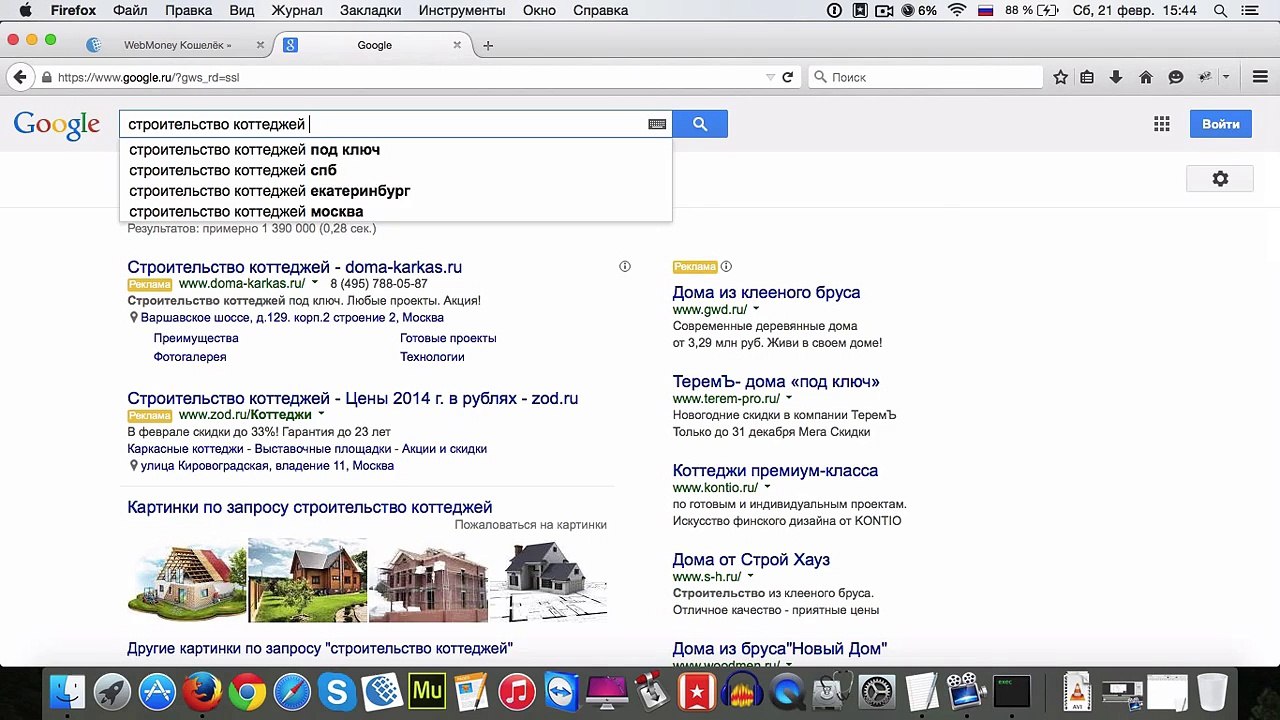Expand the dropdown arrow next to www.gwd.ru
1280x720 pixels.
pos(756,309)
